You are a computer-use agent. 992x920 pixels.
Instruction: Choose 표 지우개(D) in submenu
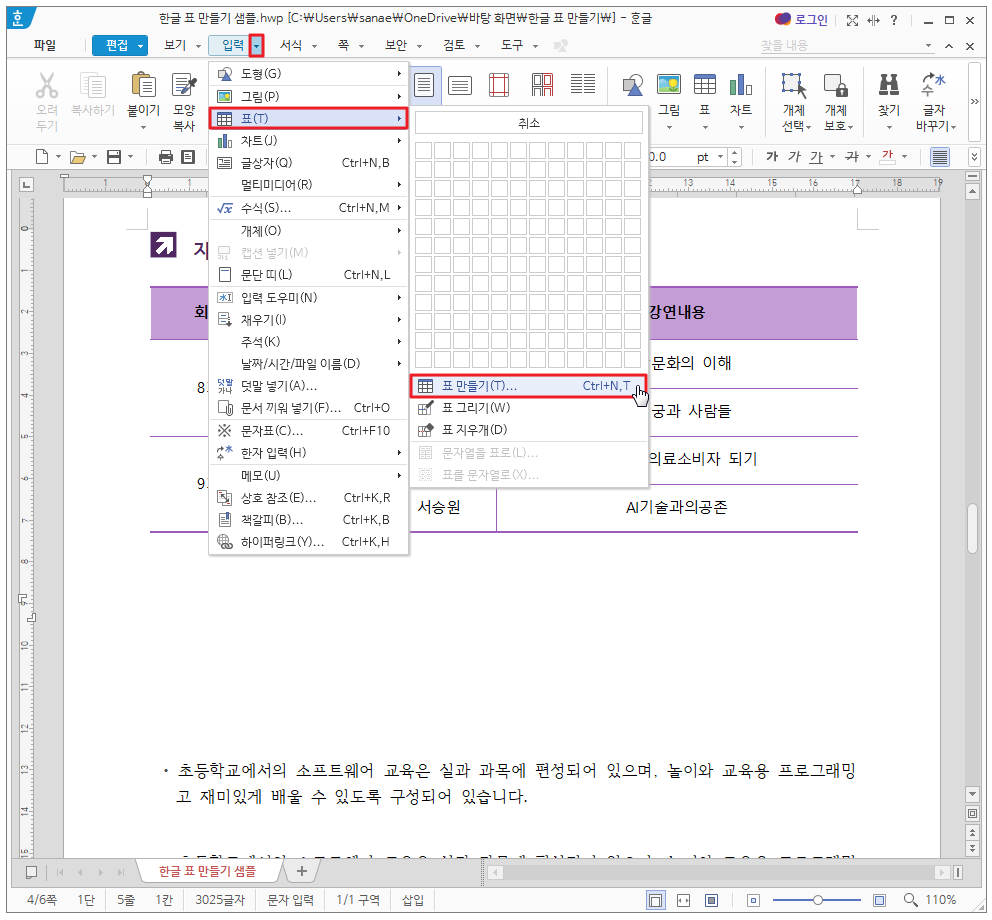[529, 430]
